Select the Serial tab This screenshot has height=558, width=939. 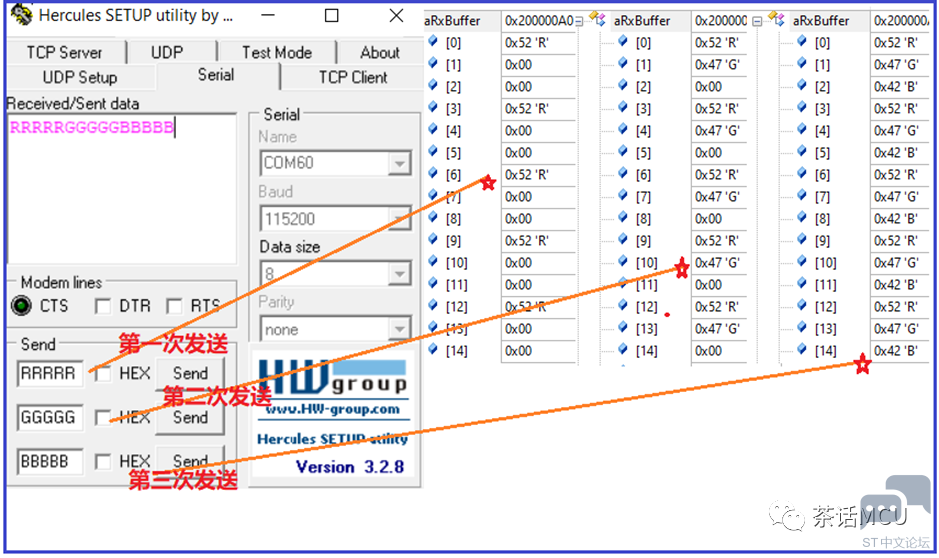pyautogui.click(x=216, y=75)
